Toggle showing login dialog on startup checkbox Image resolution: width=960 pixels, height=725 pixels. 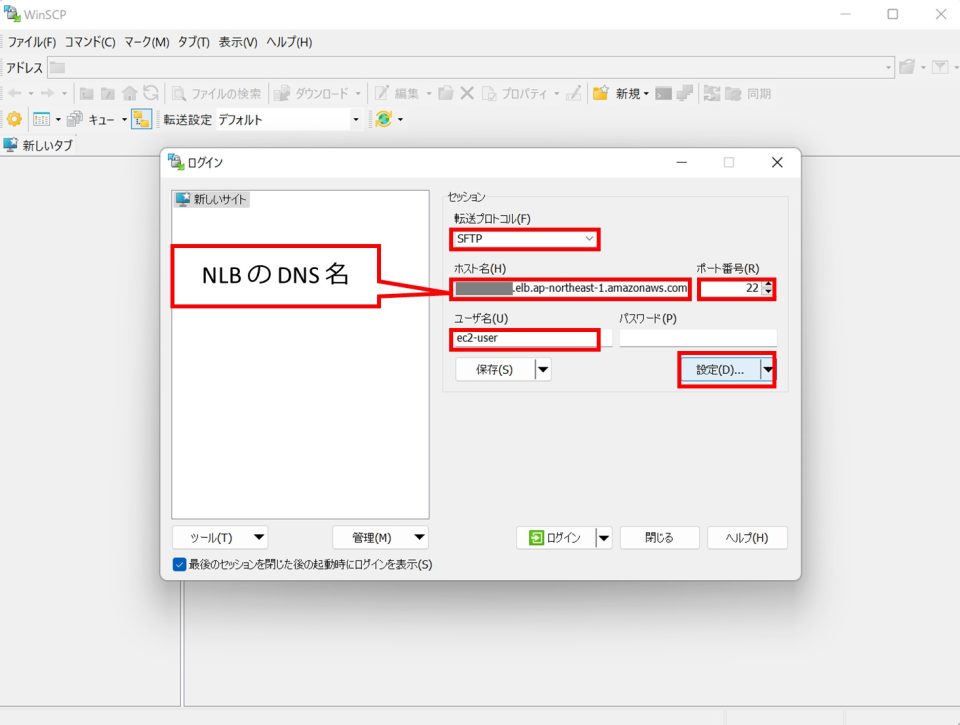click(x=177, y=564)
